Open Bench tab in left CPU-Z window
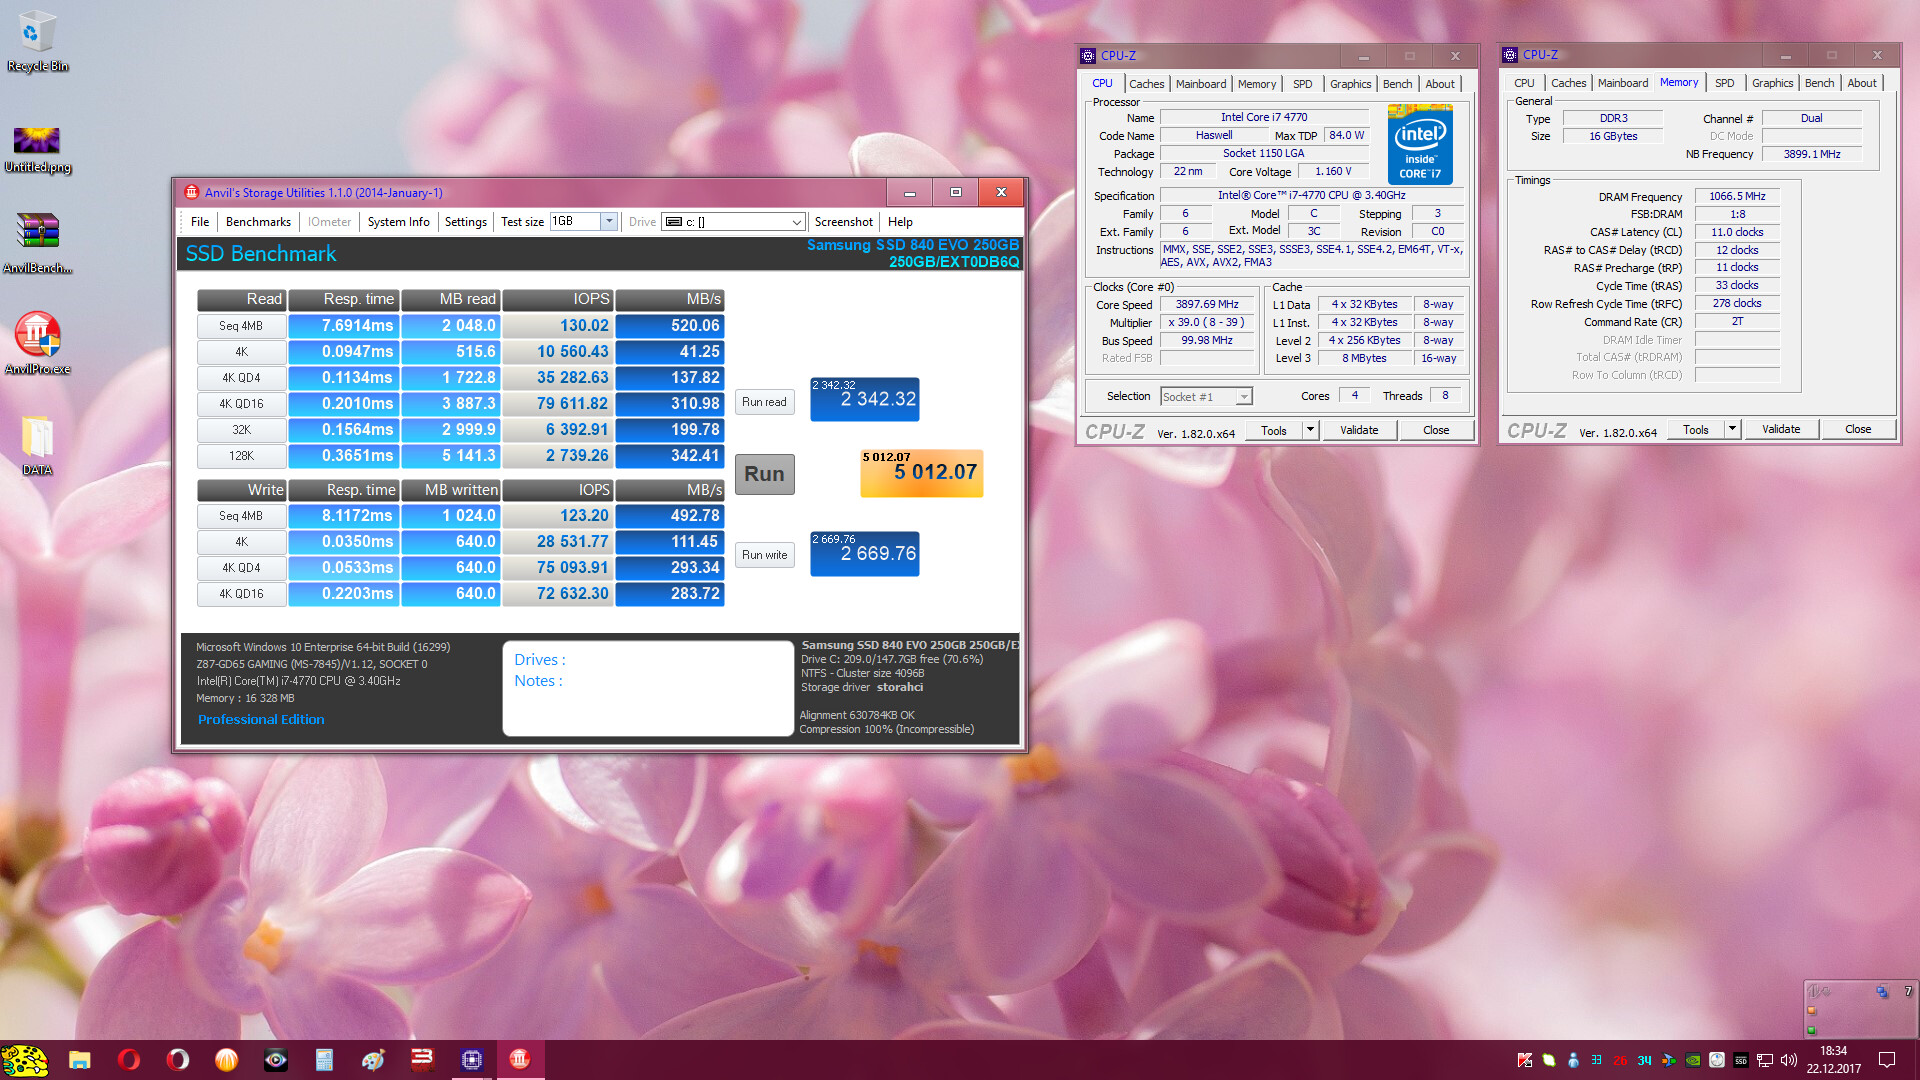This screenshot has height=1080, width=1920. click(1398, 84)
